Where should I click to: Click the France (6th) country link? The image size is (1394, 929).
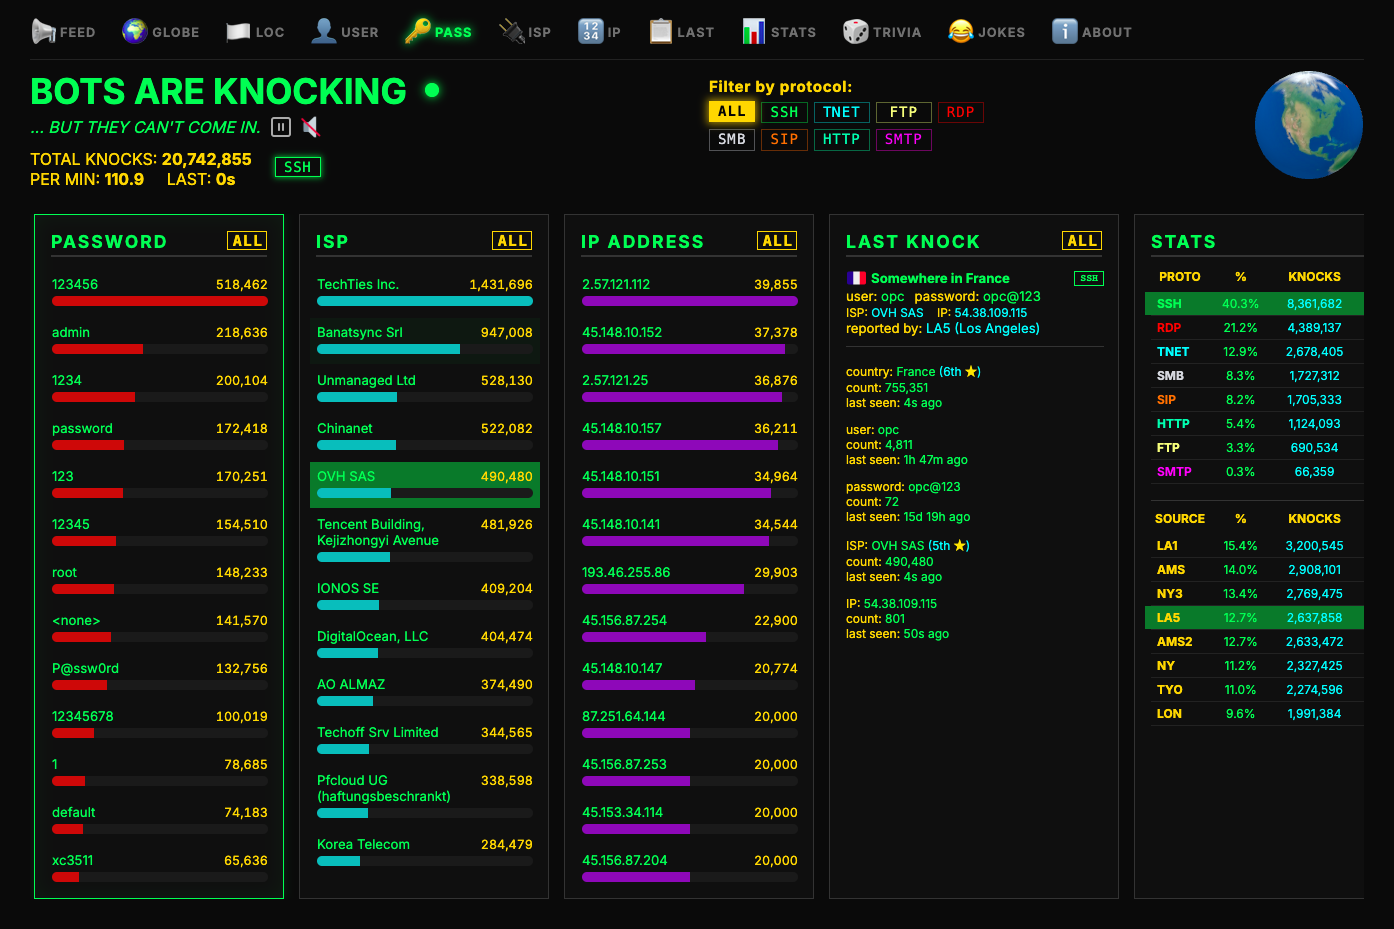coord(938,372)
